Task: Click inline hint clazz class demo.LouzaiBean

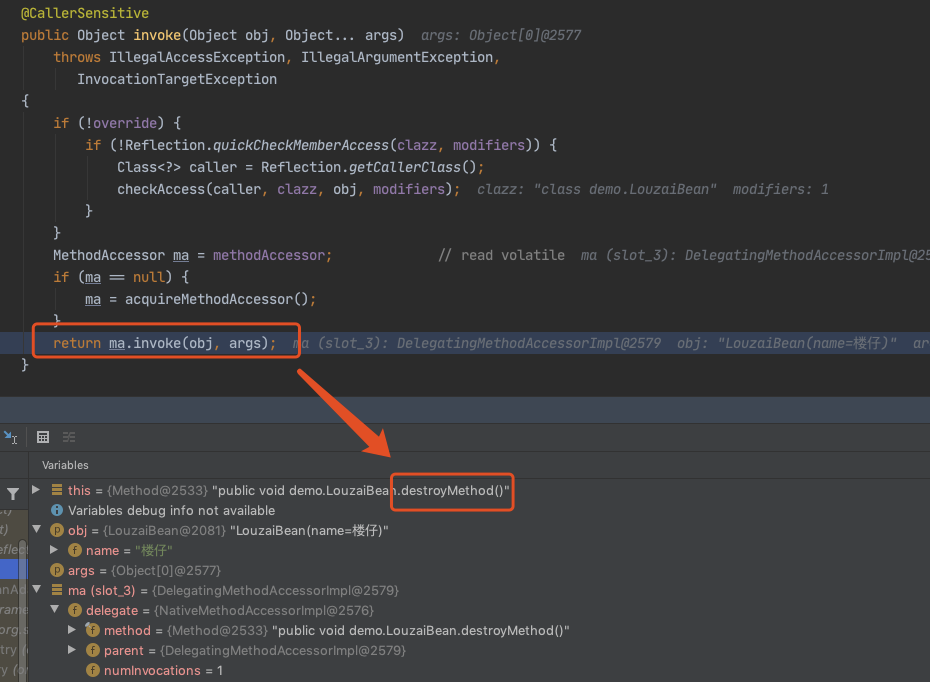Action: [x=597, y=190]
